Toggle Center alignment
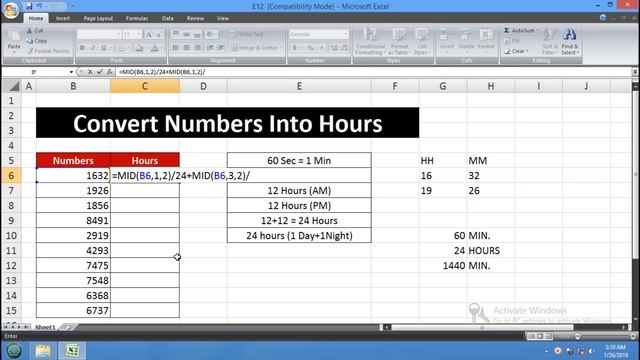640x360 pixels. point(187,48)
